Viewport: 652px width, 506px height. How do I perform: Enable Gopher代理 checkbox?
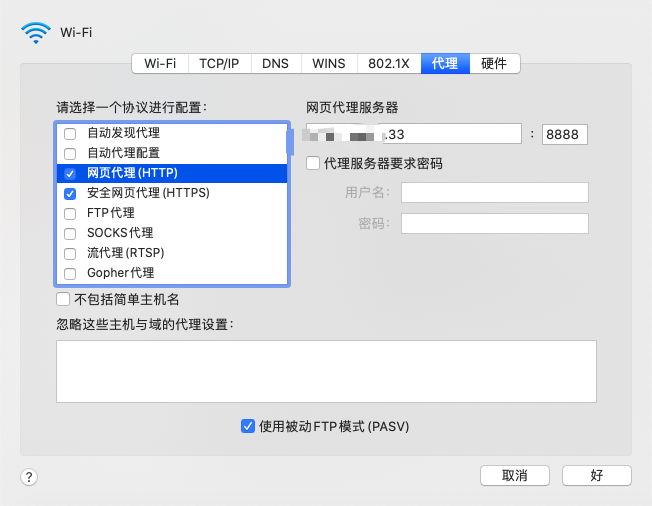click(70, 274)
